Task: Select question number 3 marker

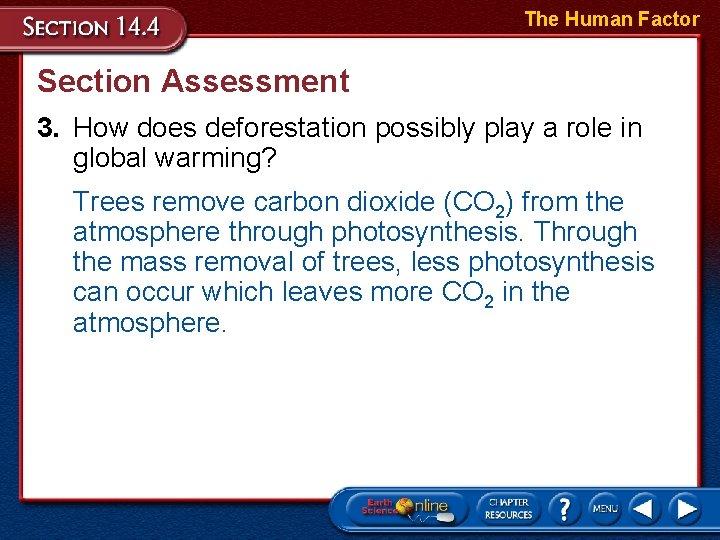Action: pos(48,128)
